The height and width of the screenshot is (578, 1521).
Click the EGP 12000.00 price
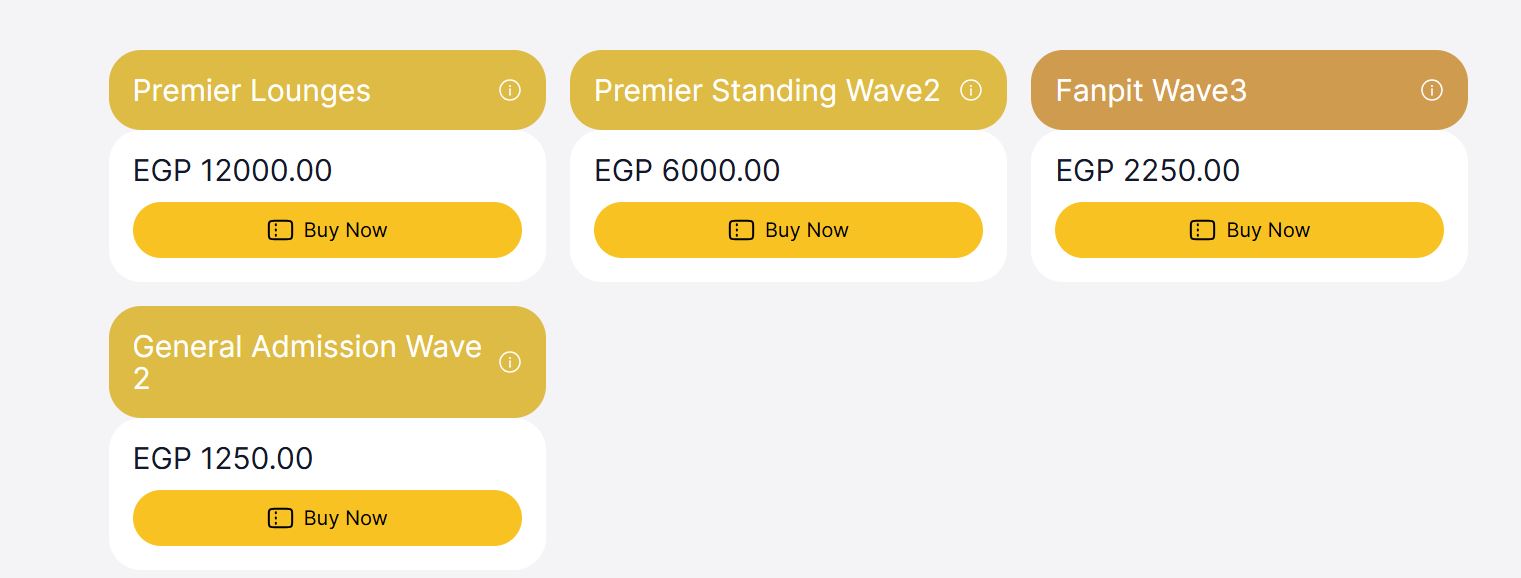coord(232,171)
